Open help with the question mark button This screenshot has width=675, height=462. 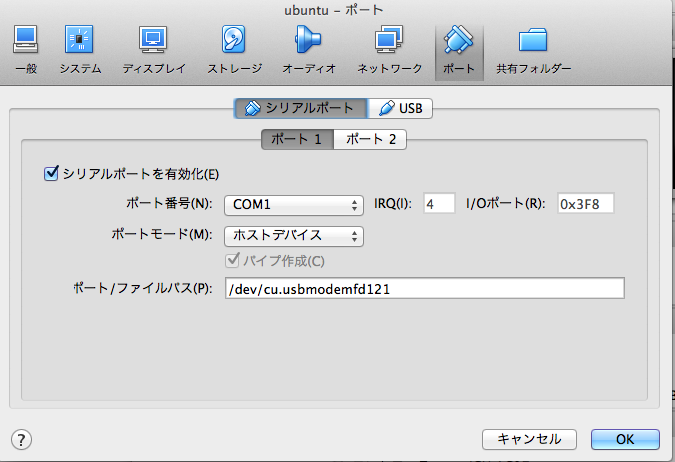point(21,440)
